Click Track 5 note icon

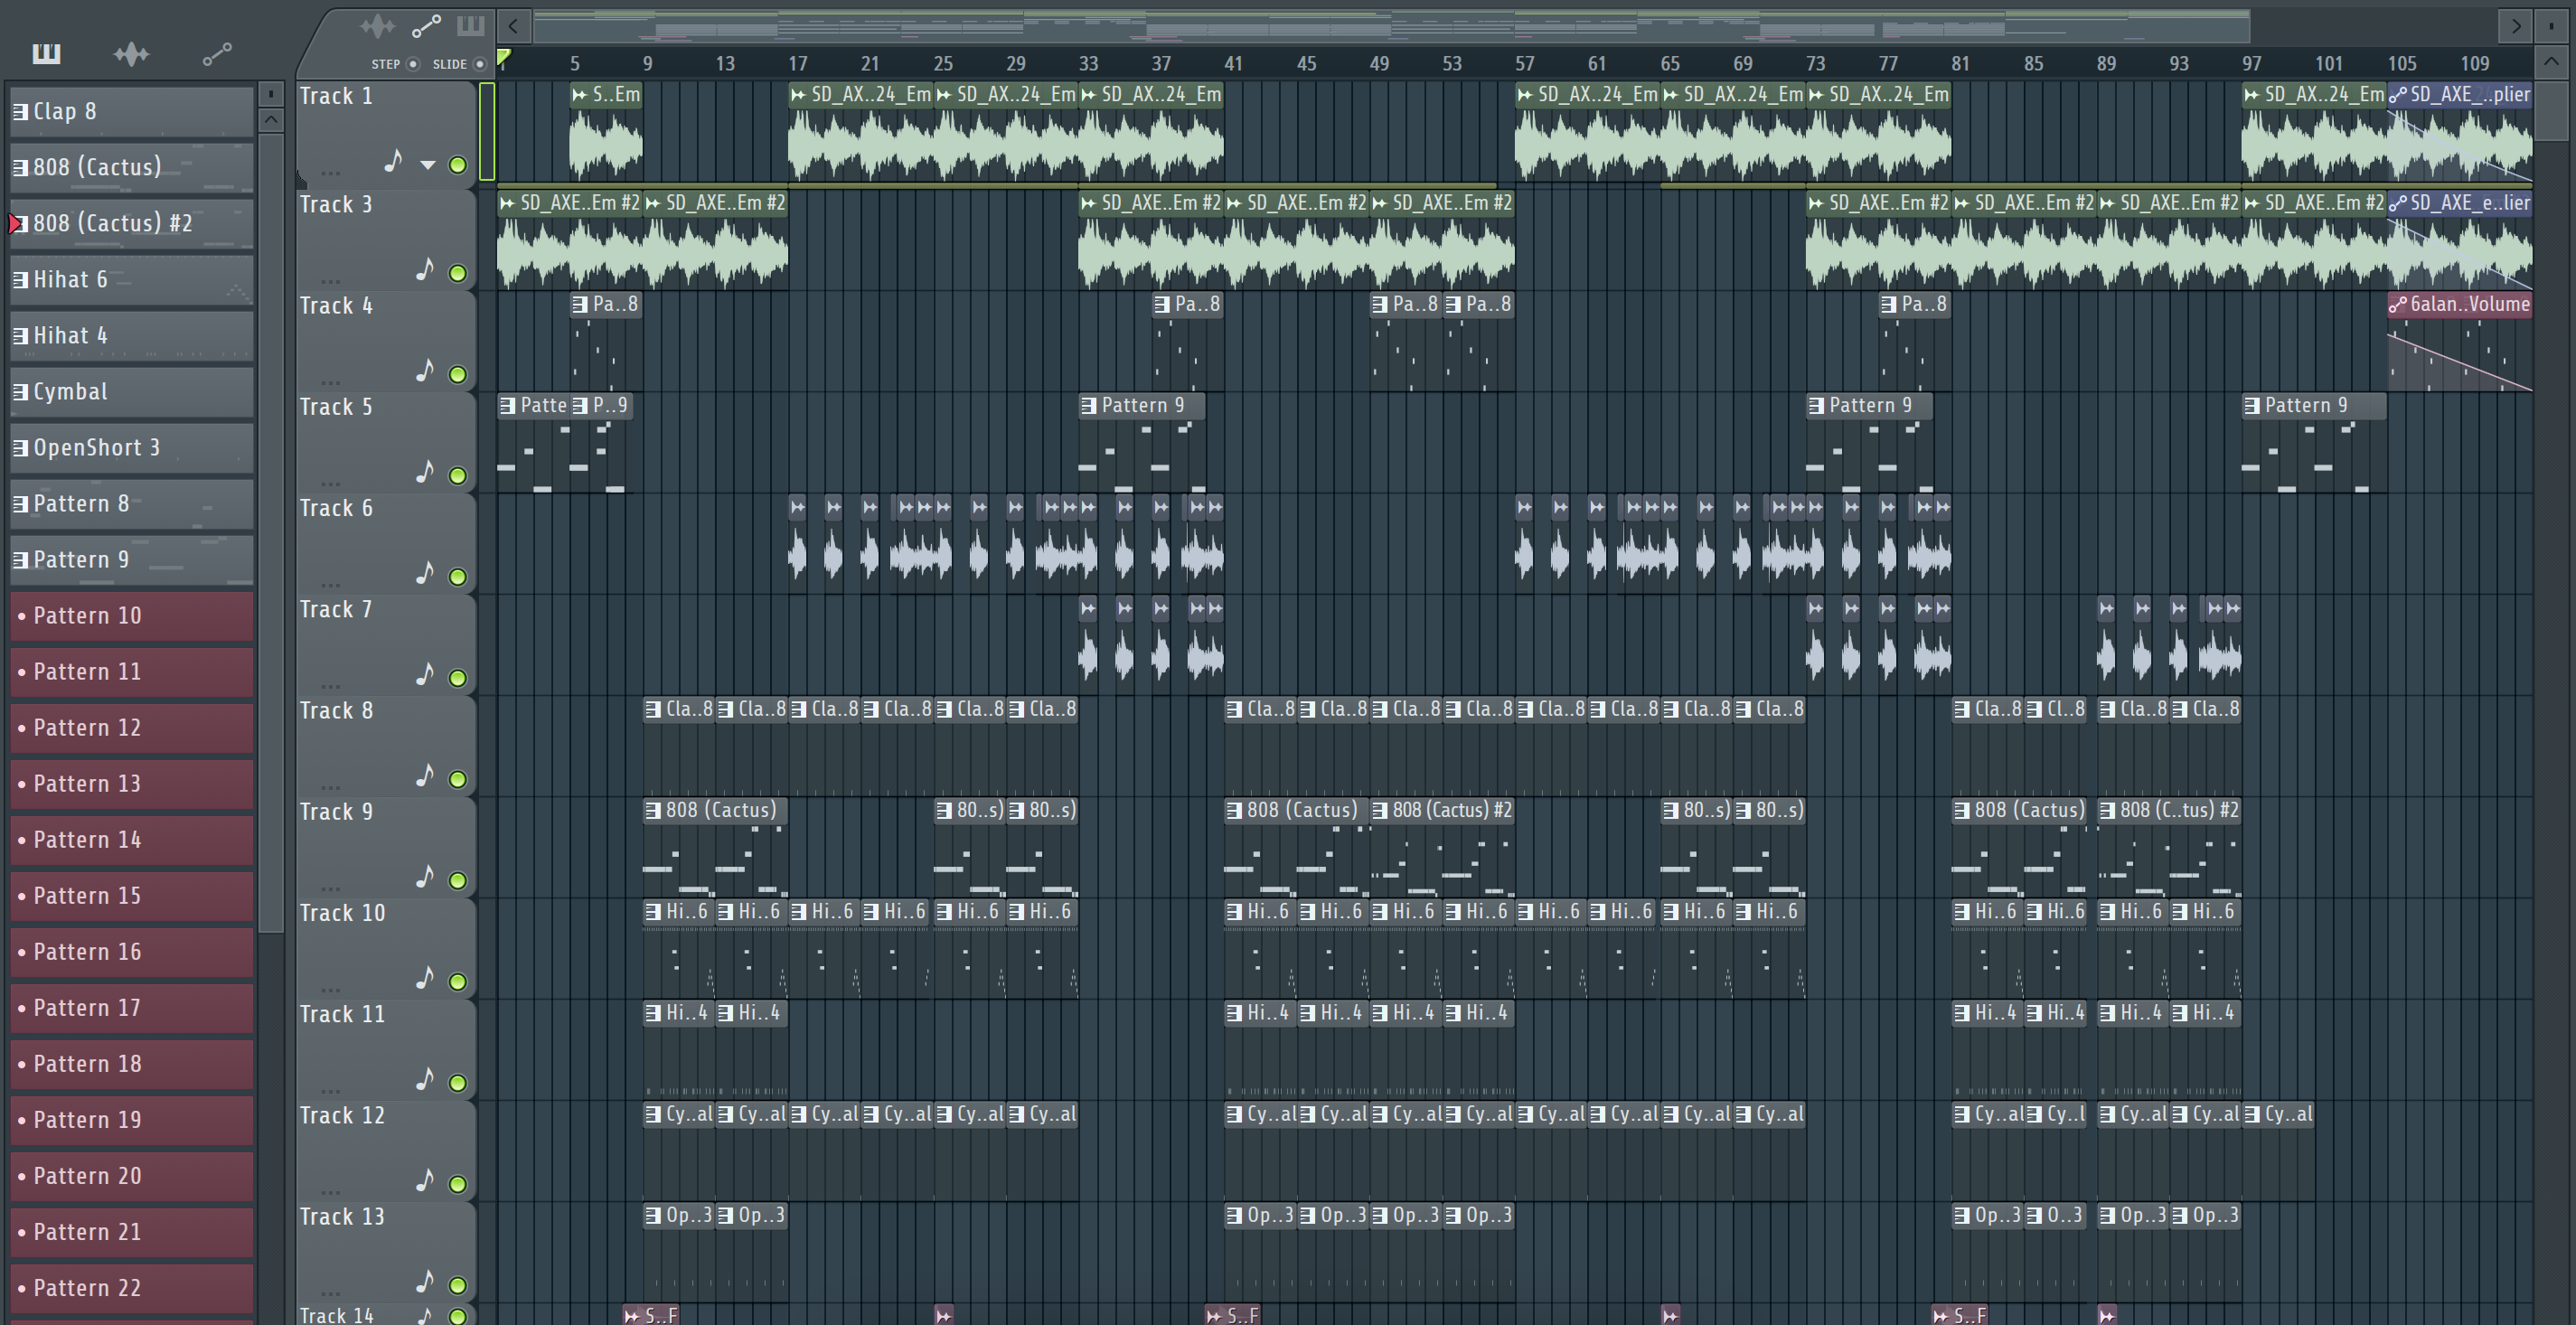point(425,471)
